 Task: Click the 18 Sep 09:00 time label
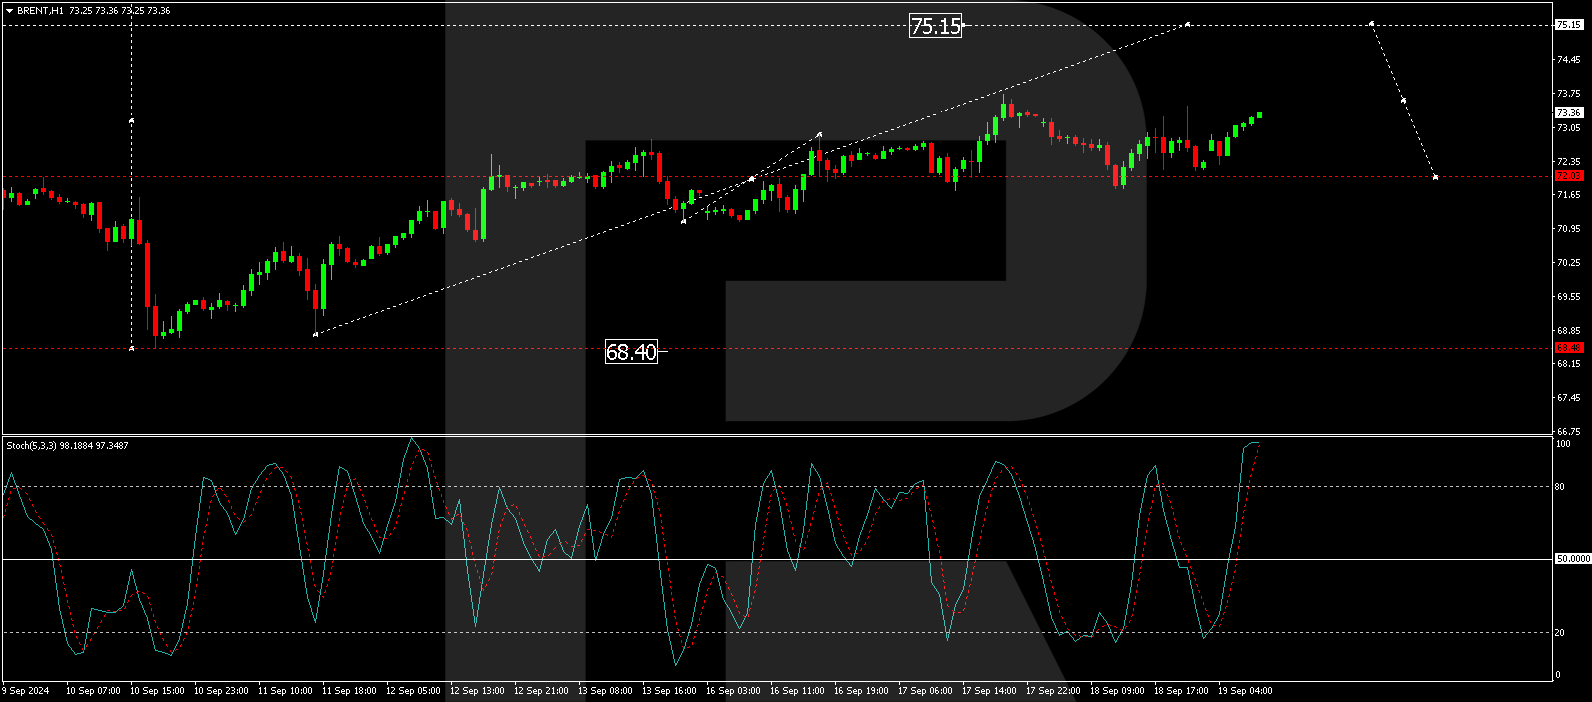tap(1117, 691)
